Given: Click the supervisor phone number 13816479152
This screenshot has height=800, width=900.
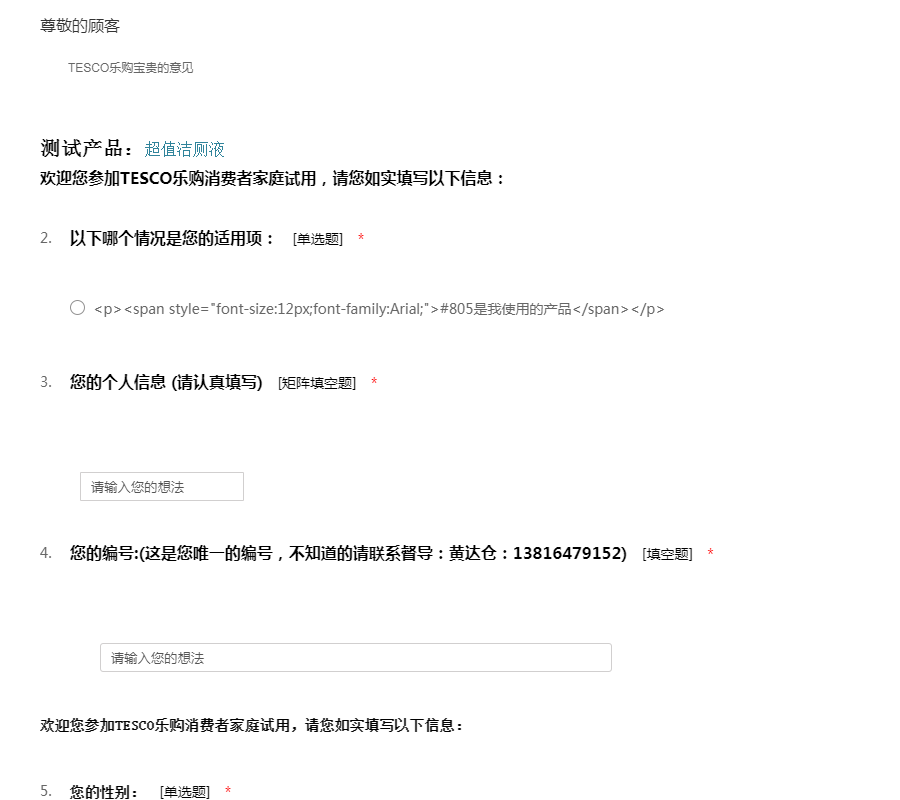Looking at the screenshot, I should pos(567,553).
